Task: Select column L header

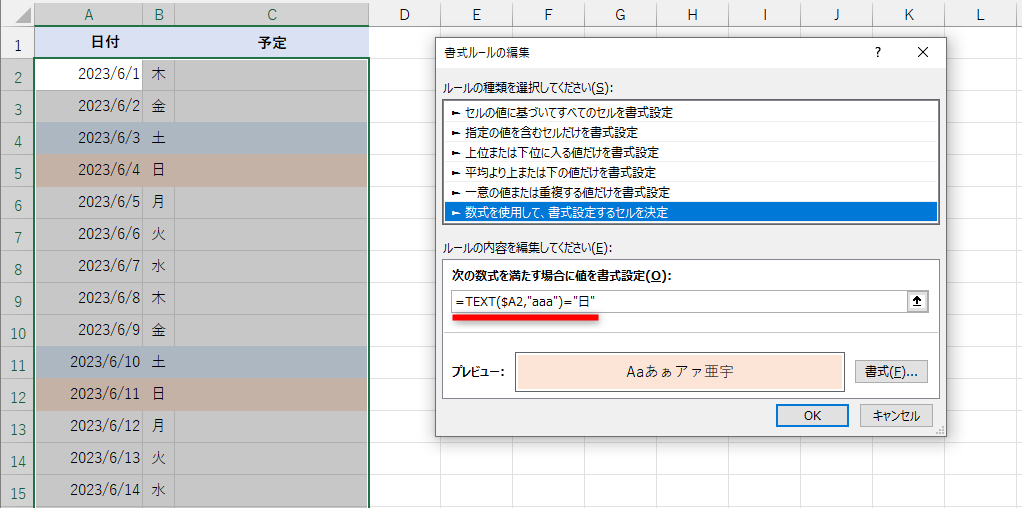Action: 980,15
